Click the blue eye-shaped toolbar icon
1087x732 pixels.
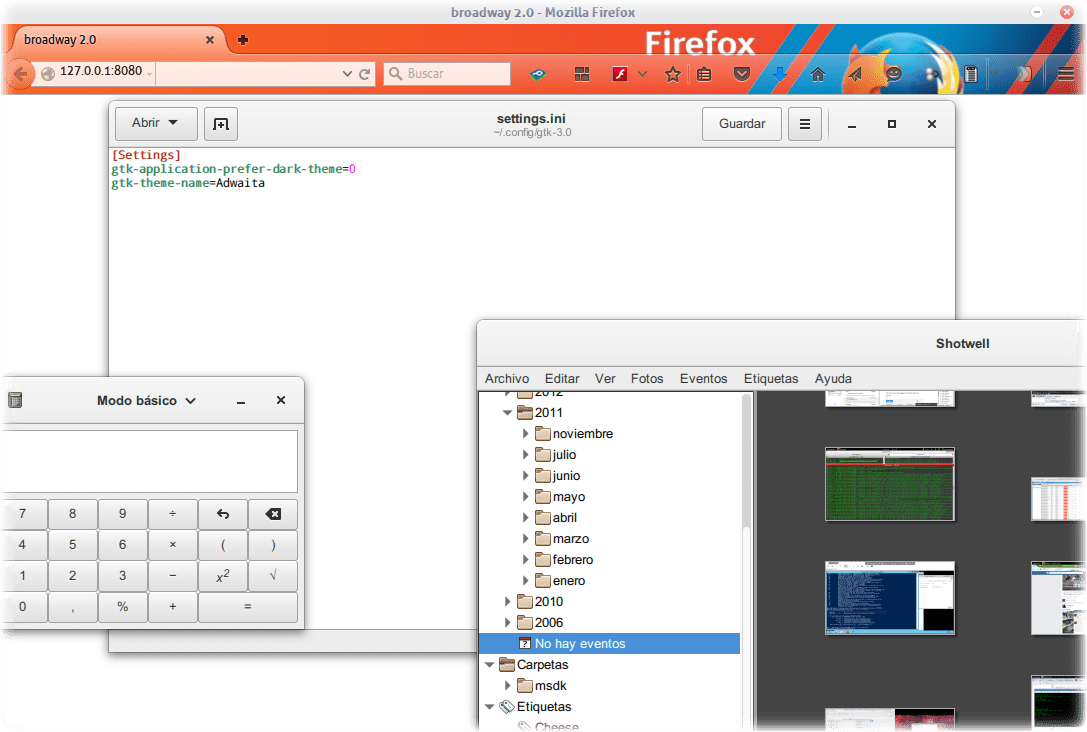pyautogui.click(x=538, y=74)
